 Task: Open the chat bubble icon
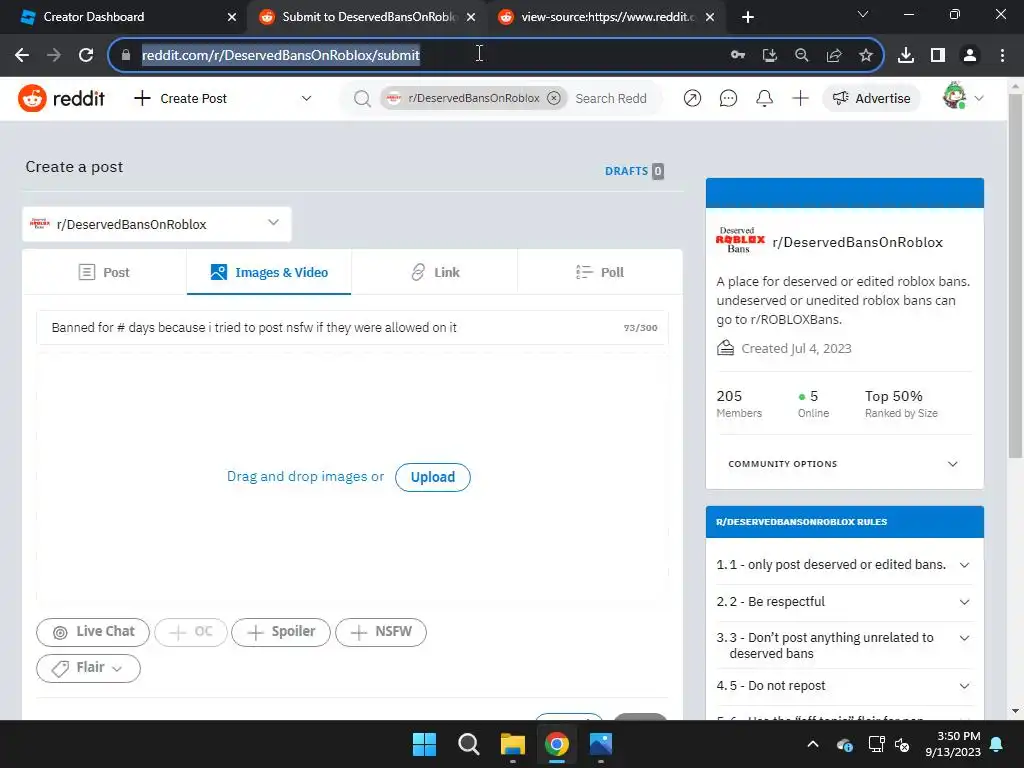point(728,98)
